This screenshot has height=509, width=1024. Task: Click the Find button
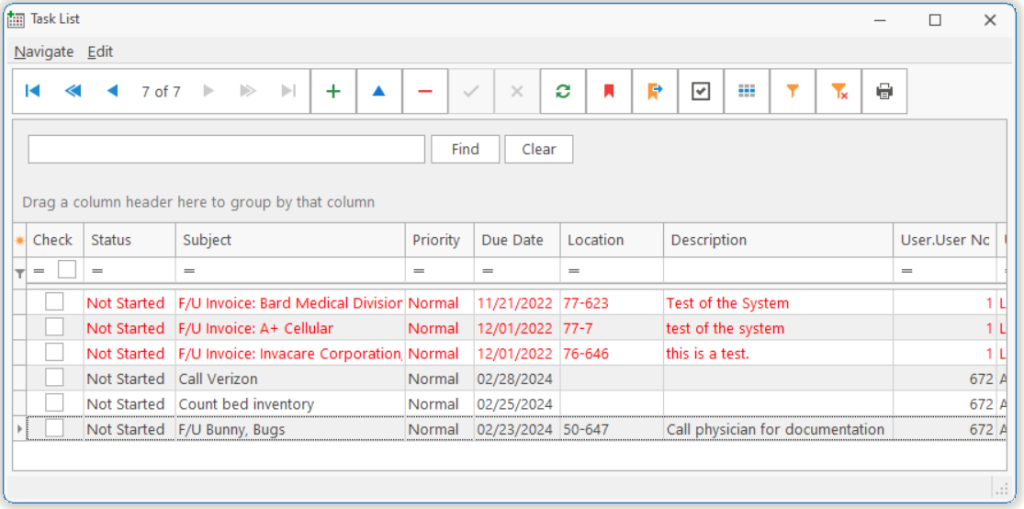click(465, 149)
